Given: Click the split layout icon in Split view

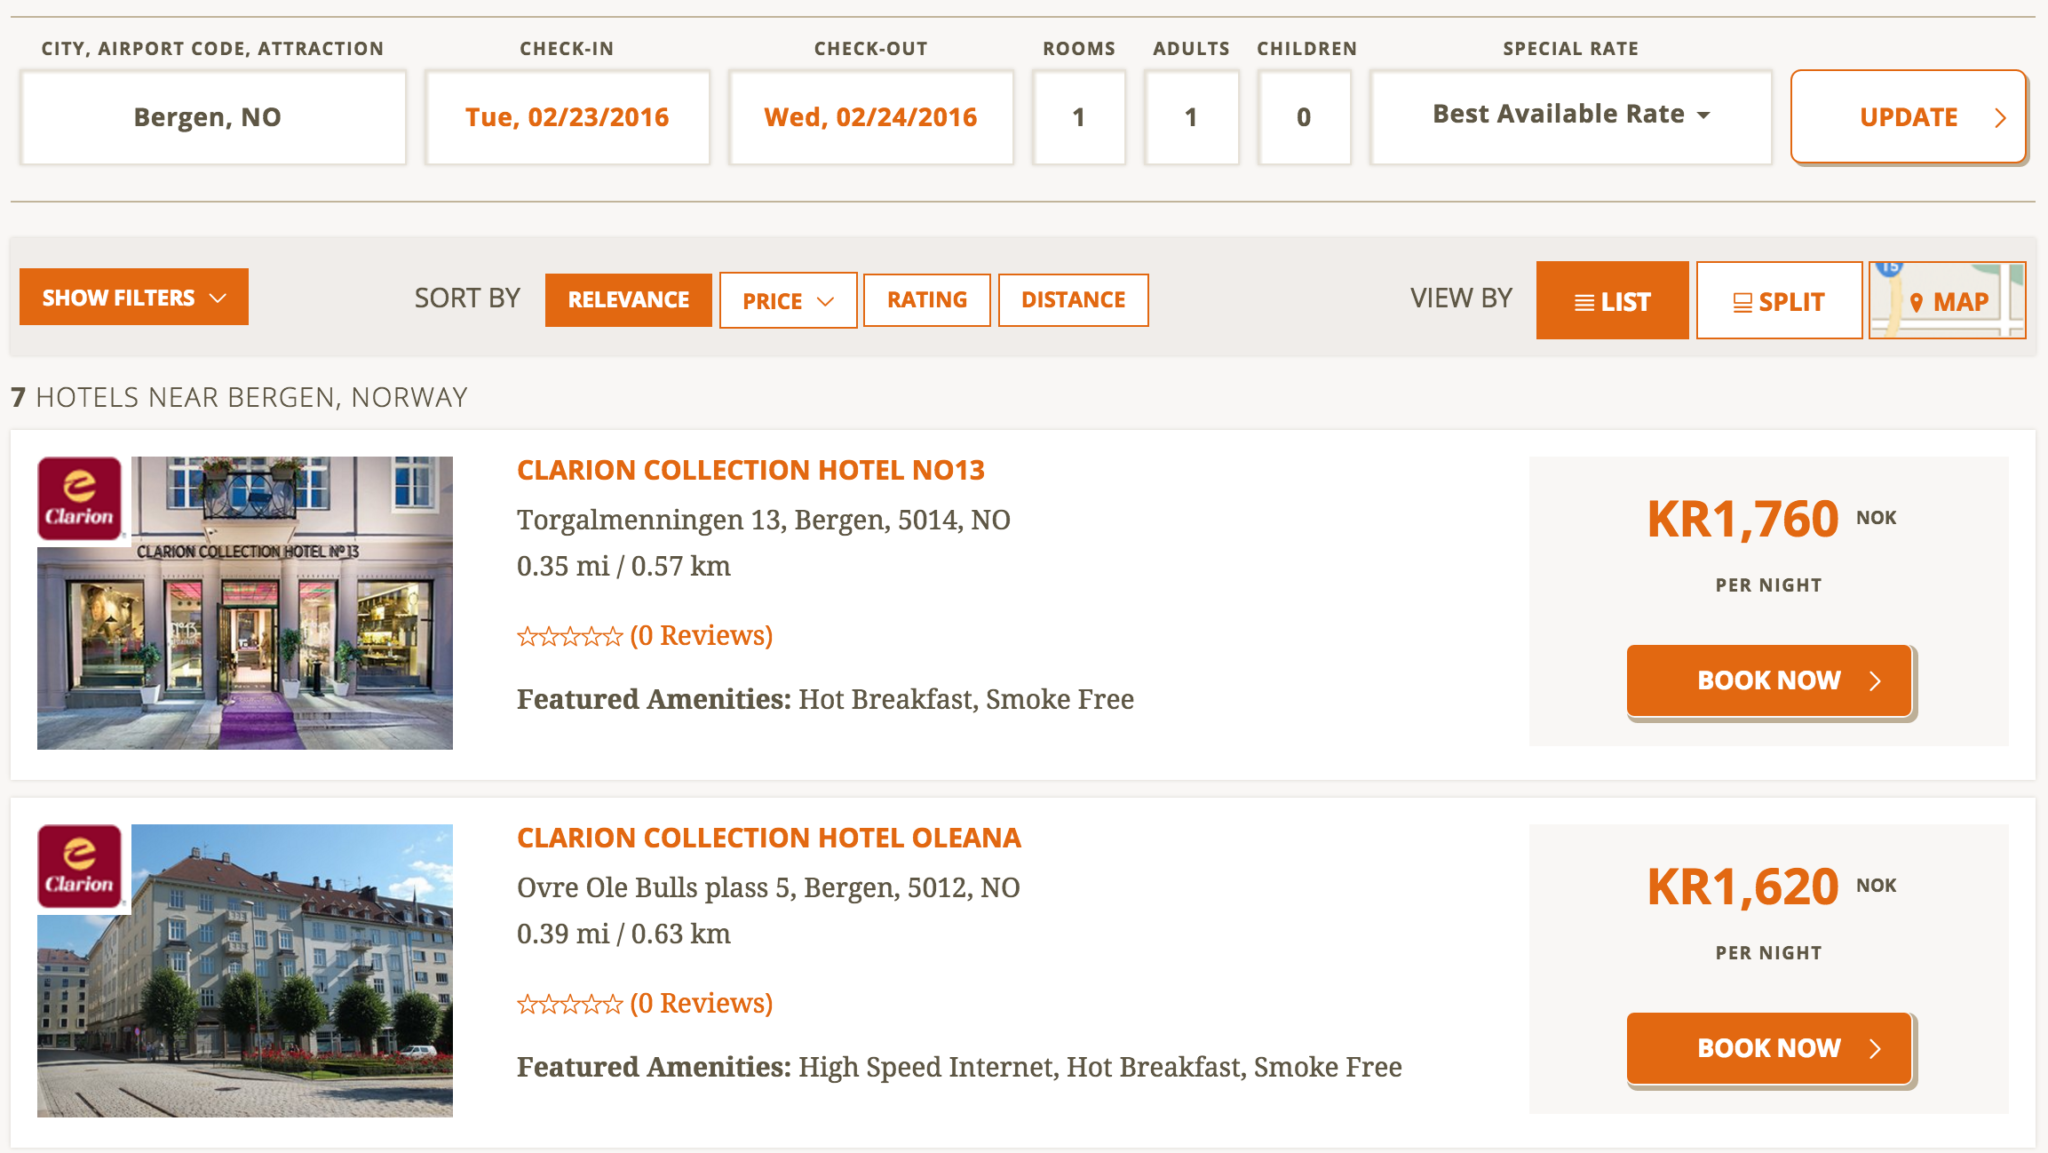Looking at the screenshot, I should tap(1742, 302).
